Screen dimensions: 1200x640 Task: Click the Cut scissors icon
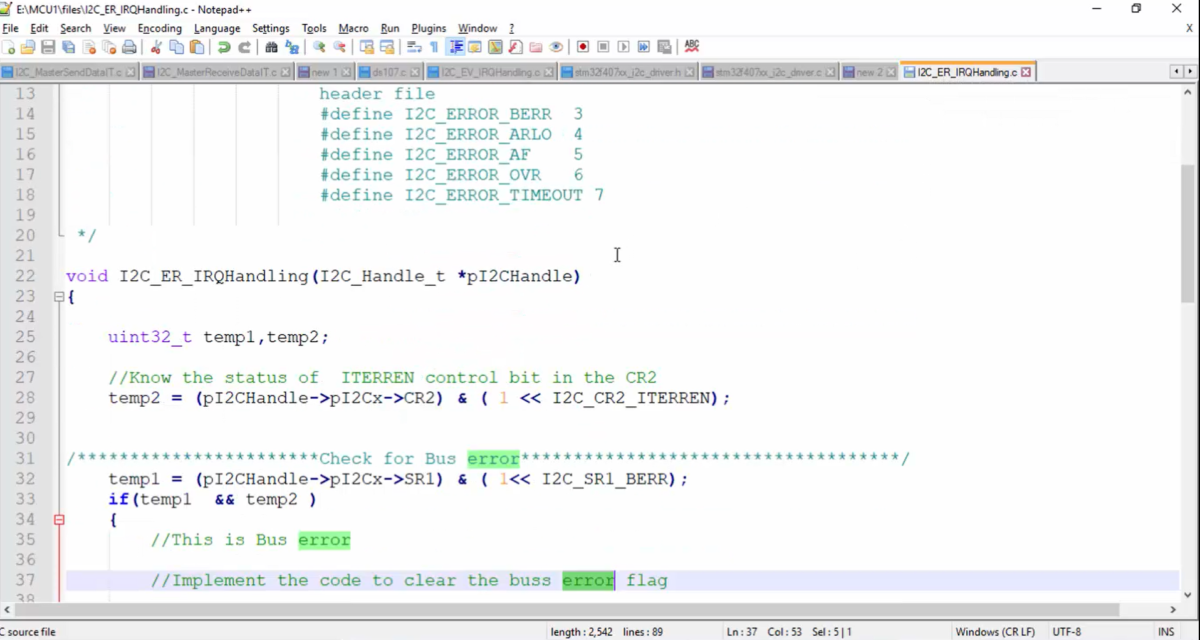point(156,47)
